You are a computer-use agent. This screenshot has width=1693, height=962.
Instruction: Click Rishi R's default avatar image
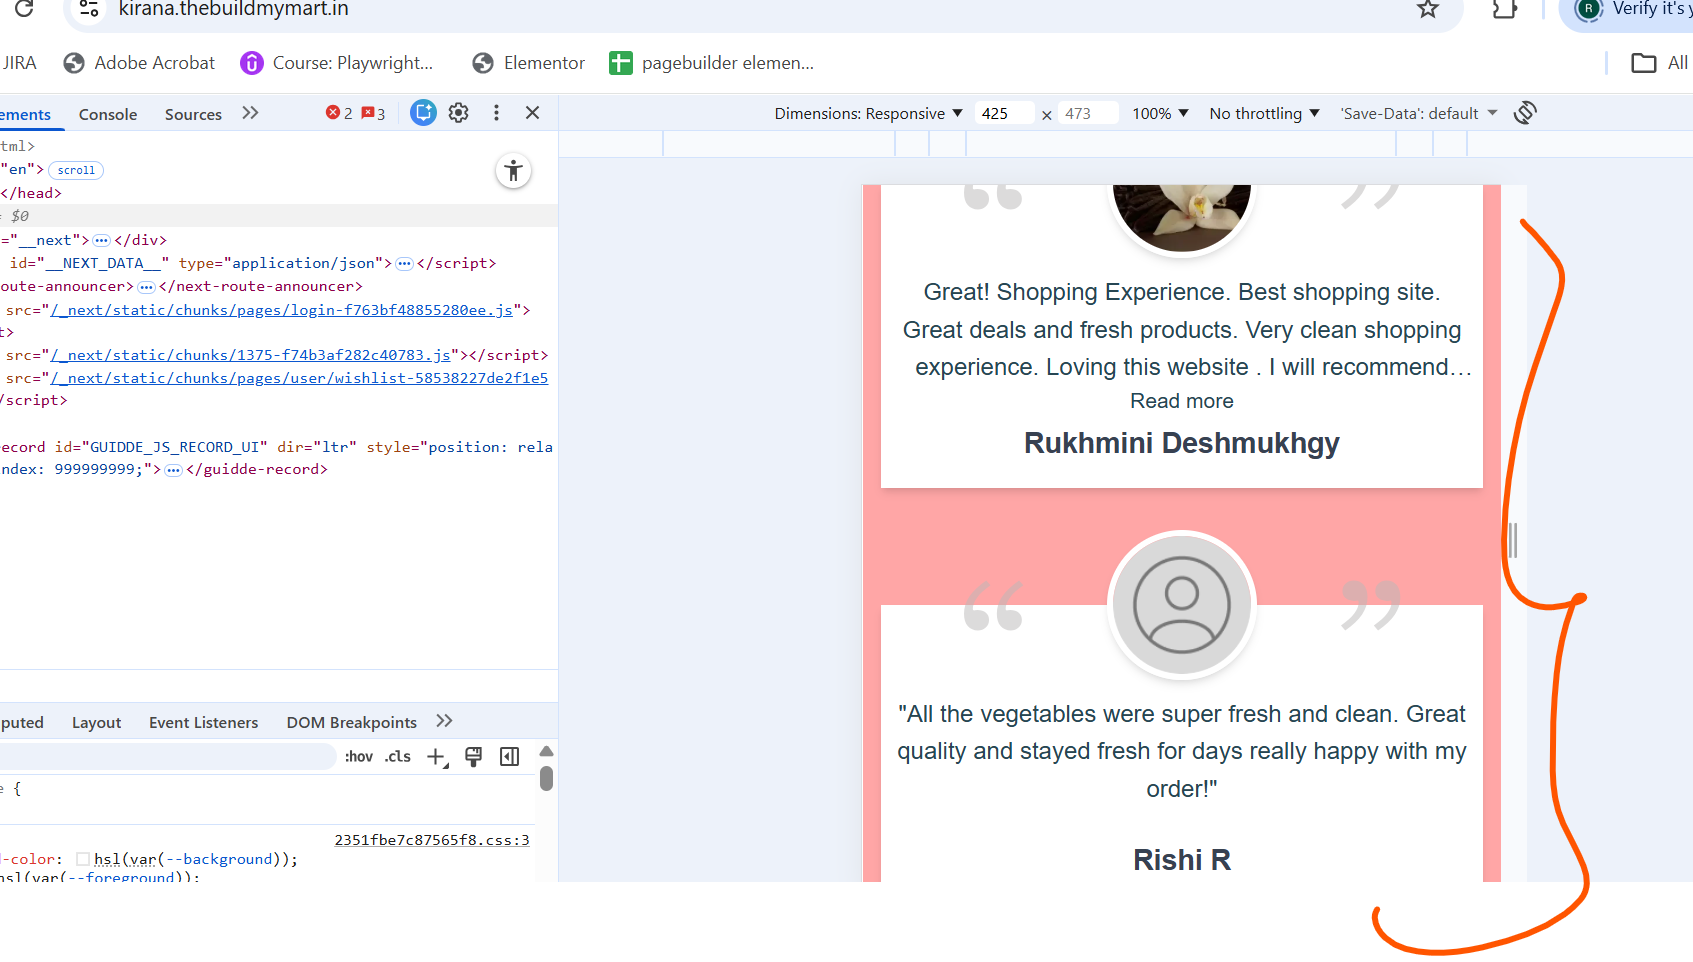coord(1182,605)
